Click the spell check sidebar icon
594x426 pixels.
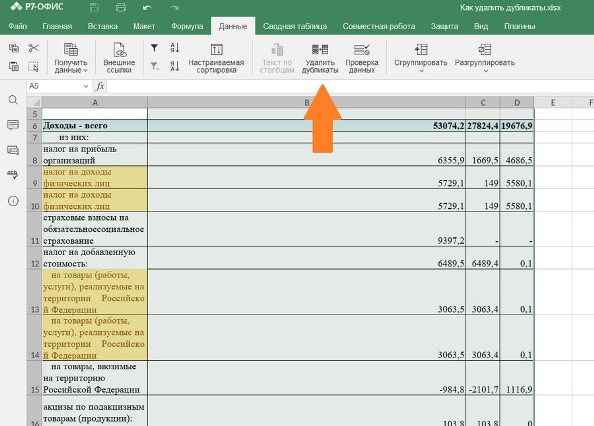click(x=13, y=175)
